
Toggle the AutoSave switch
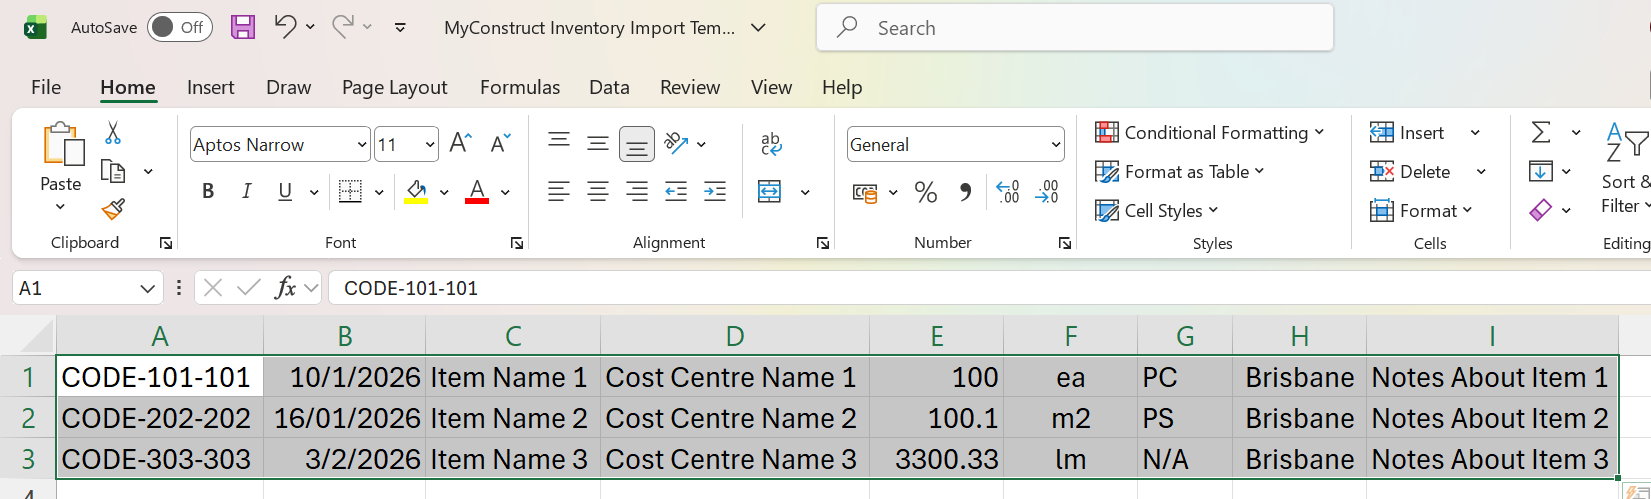click(x=180, y=27)
